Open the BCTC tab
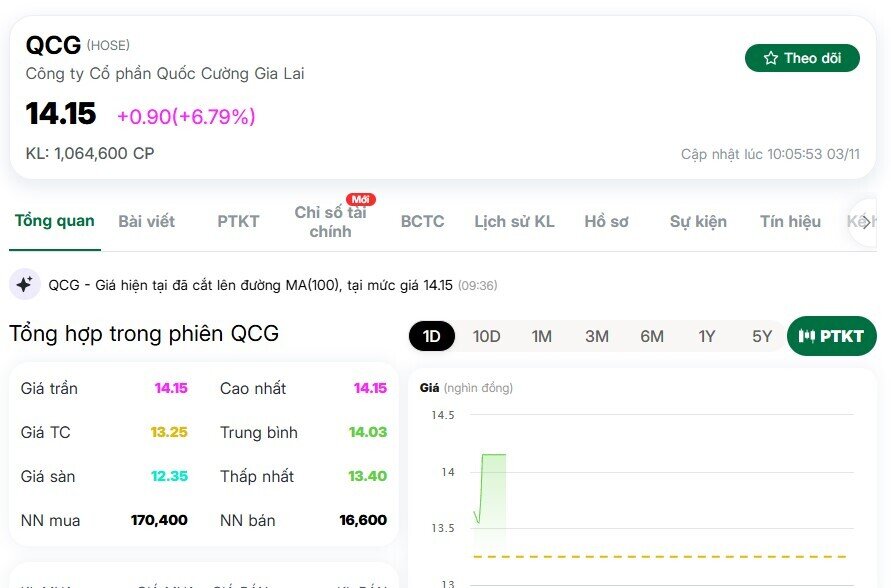This screenshot has height=588, width=891. tap(422, 221)
